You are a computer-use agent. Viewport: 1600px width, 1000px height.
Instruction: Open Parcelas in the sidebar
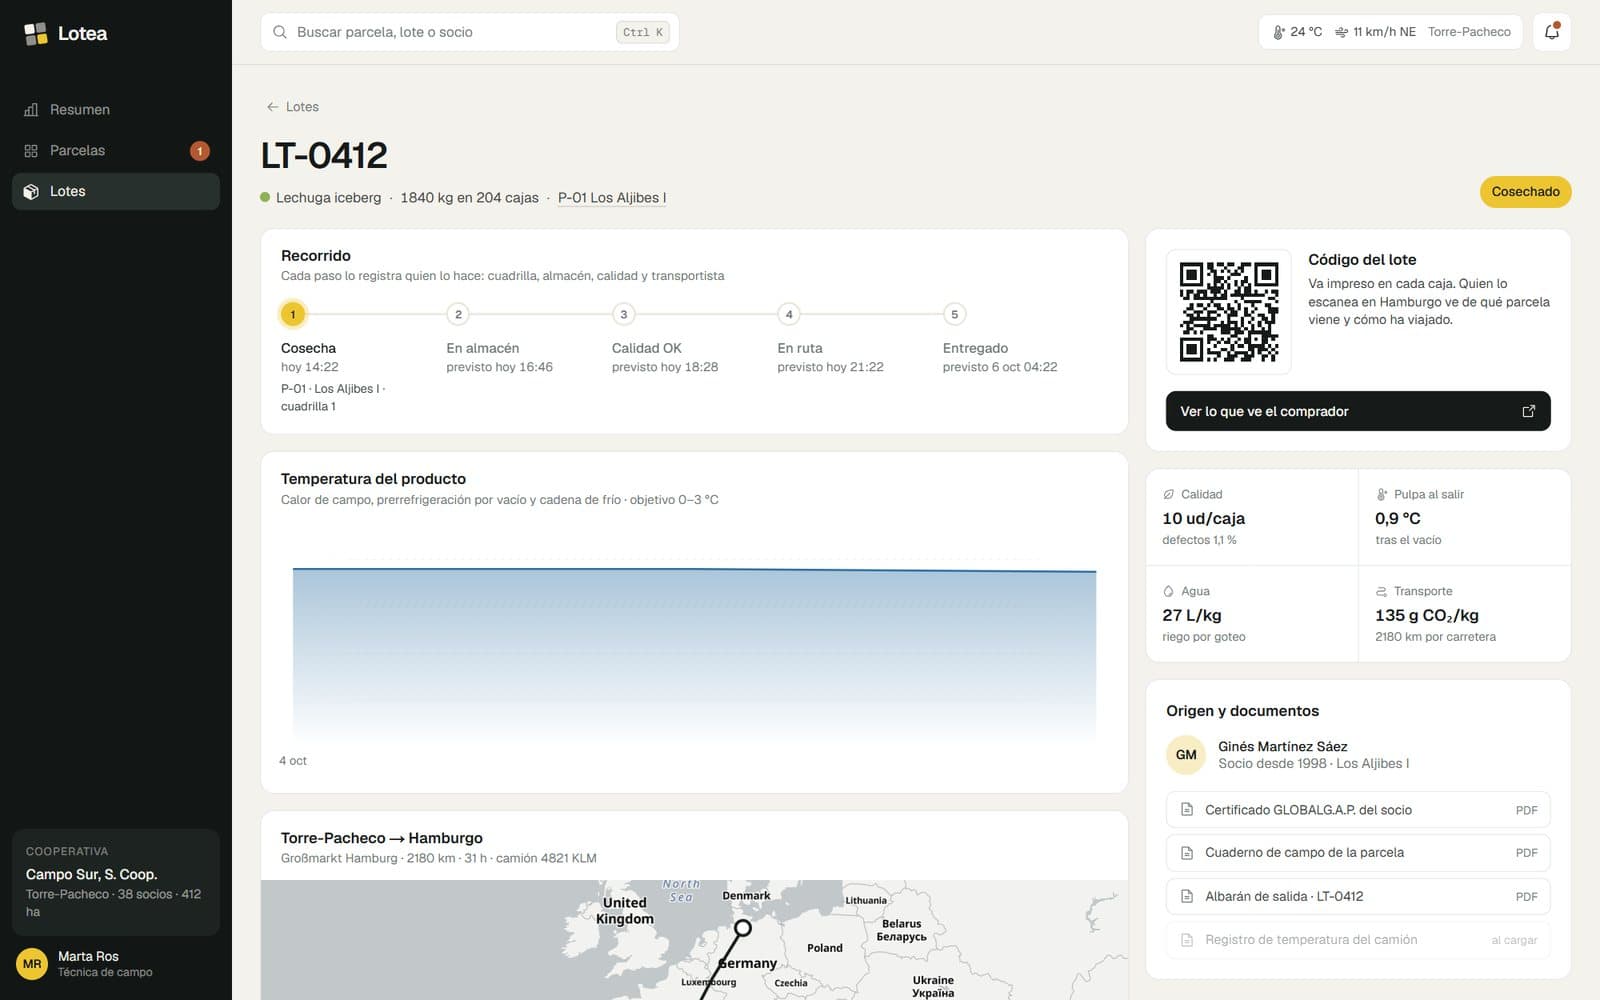[x=116, y=151]
